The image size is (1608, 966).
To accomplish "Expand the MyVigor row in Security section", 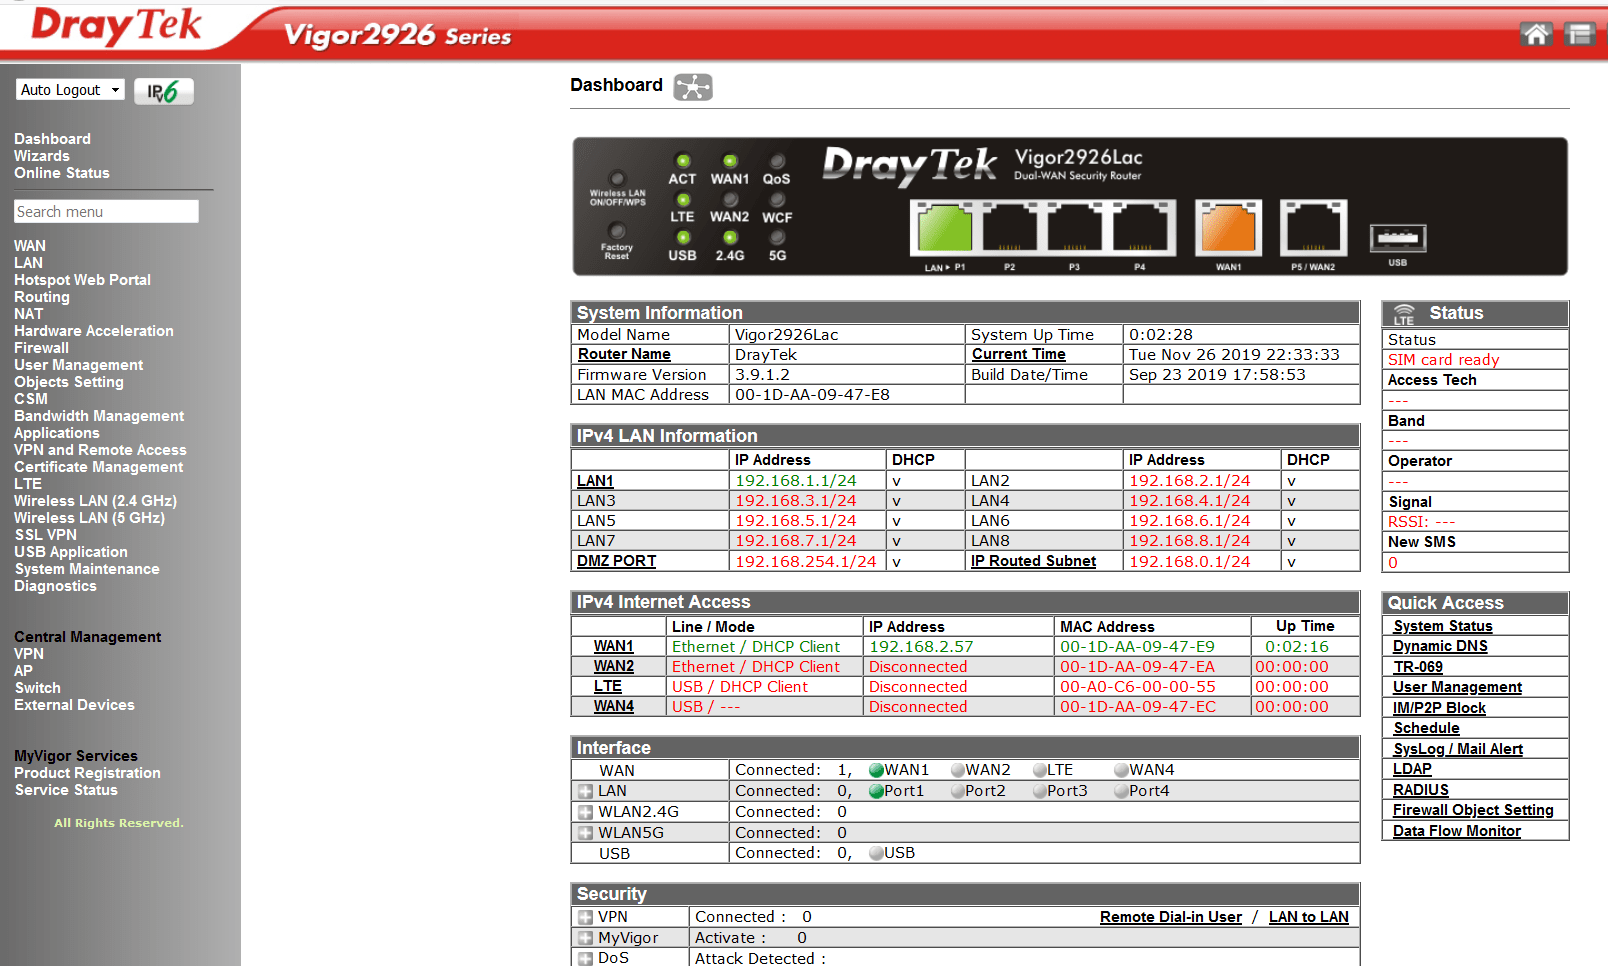I will pos(585,938).
